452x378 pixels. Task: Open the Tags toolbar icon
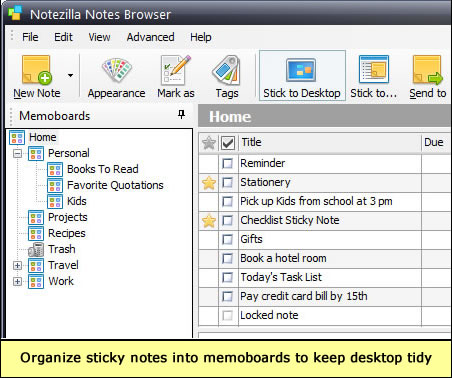click(x=226, y=70)
